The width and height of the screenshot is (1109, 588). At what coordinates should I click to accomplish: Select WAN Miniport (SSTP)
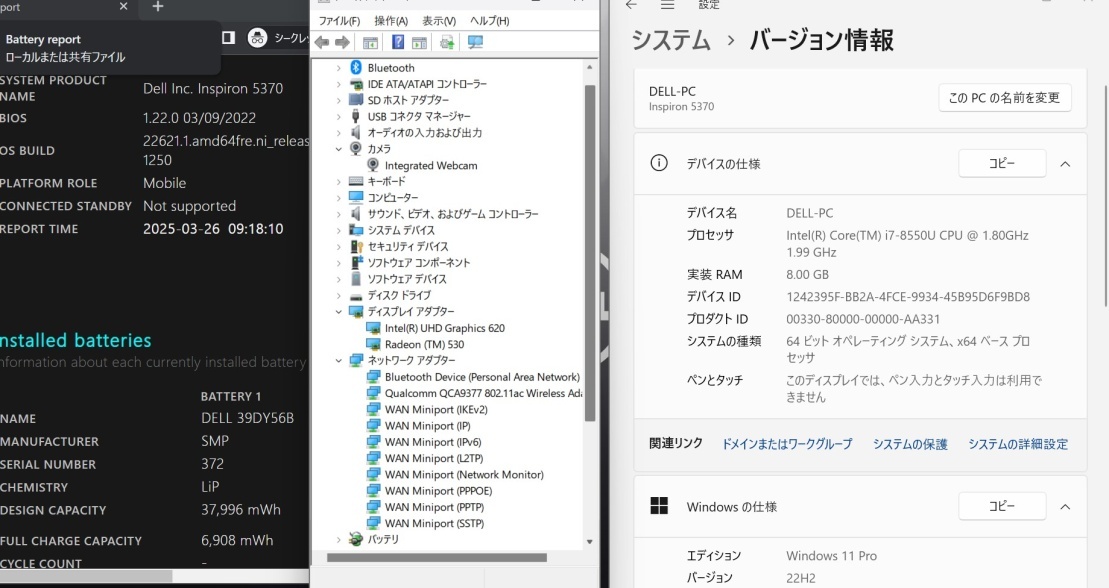click(x=434, y=524)
